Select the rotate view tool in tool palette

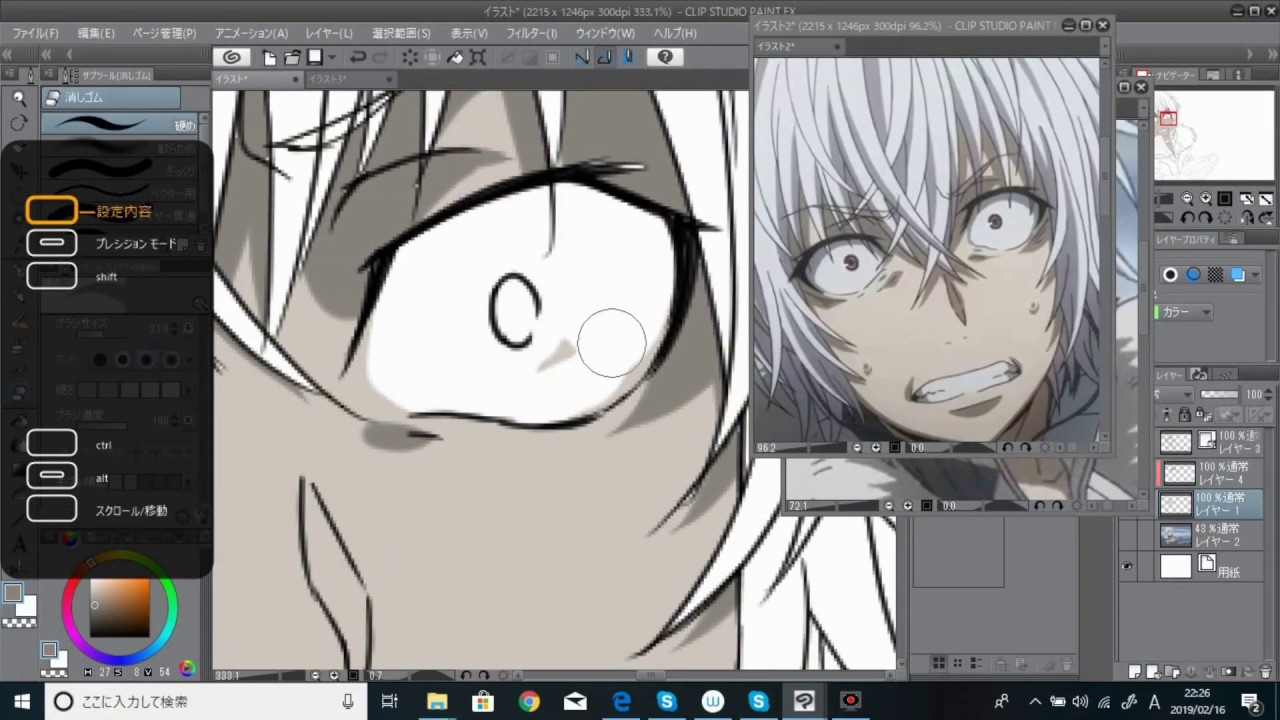pos(19,123)
